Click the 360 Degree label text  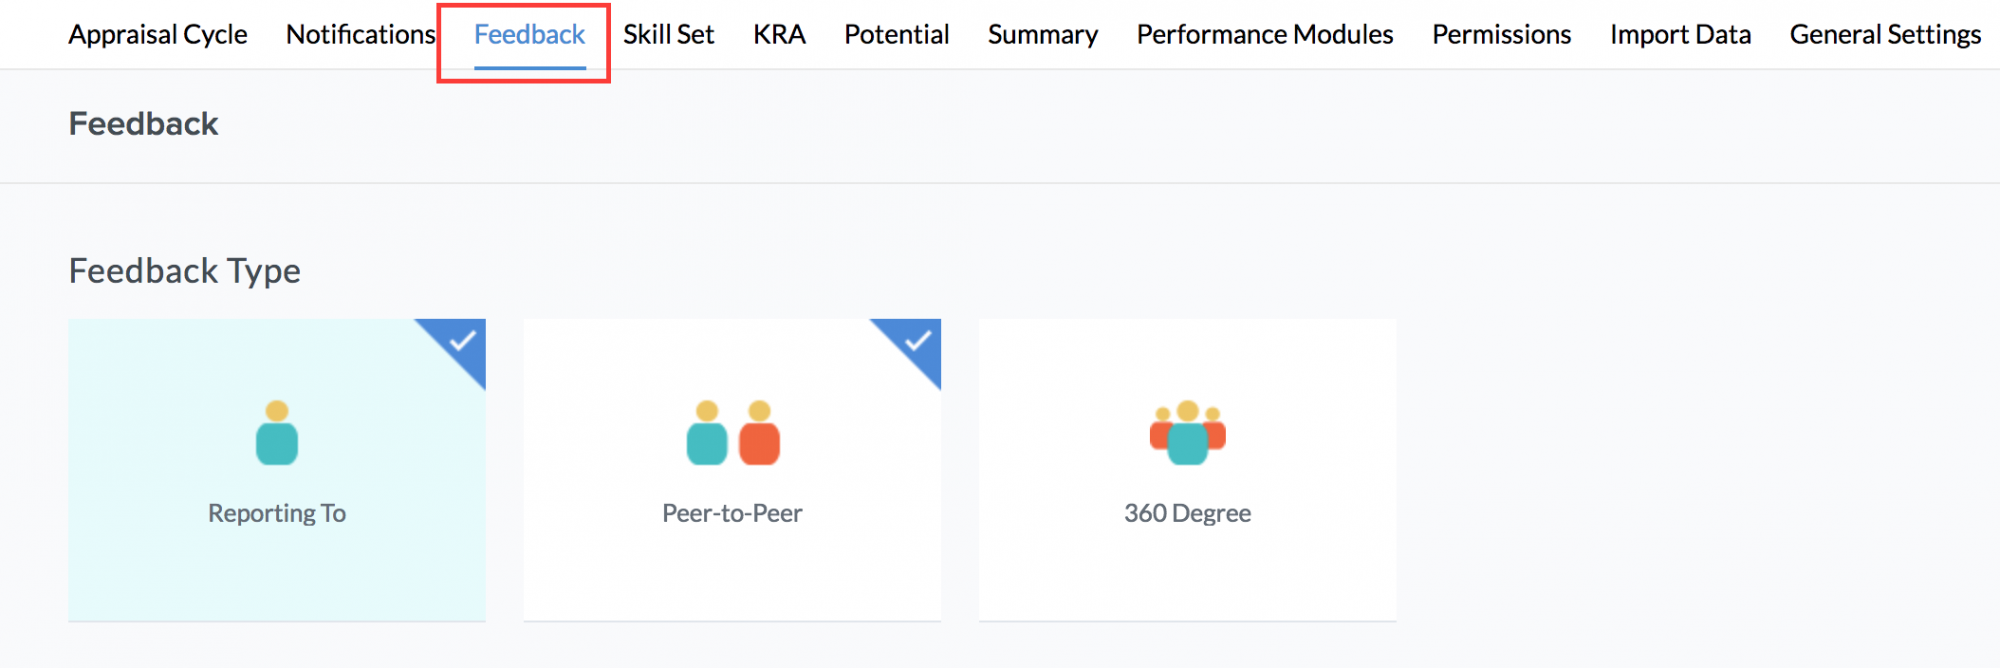pyautogui.click(x=1187, y=513)
